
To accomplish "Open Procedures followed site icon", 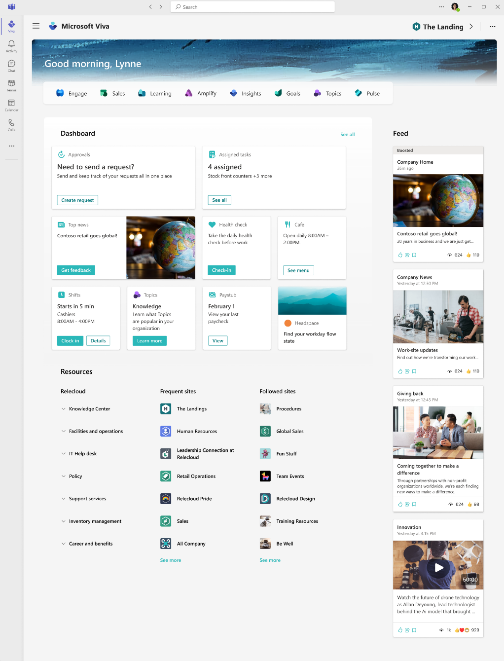I will point(265,408).
